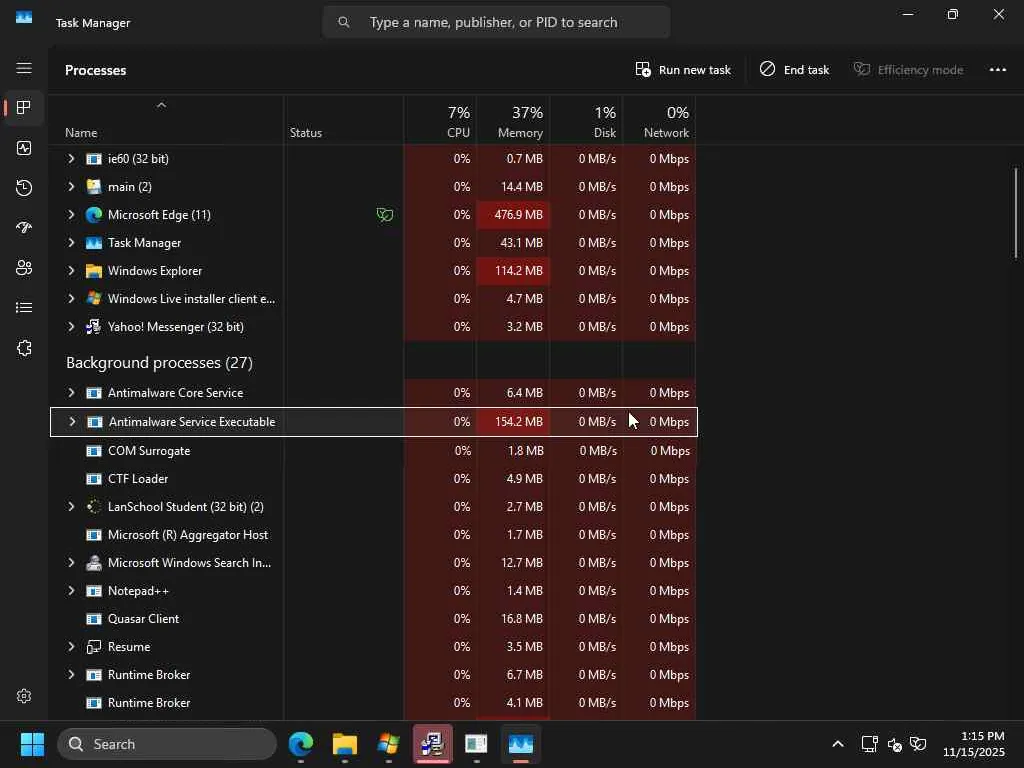Image resolution: width=1024 pixels, height=768 pixels.
Task: Click the End task button
Action: (795, 70)
